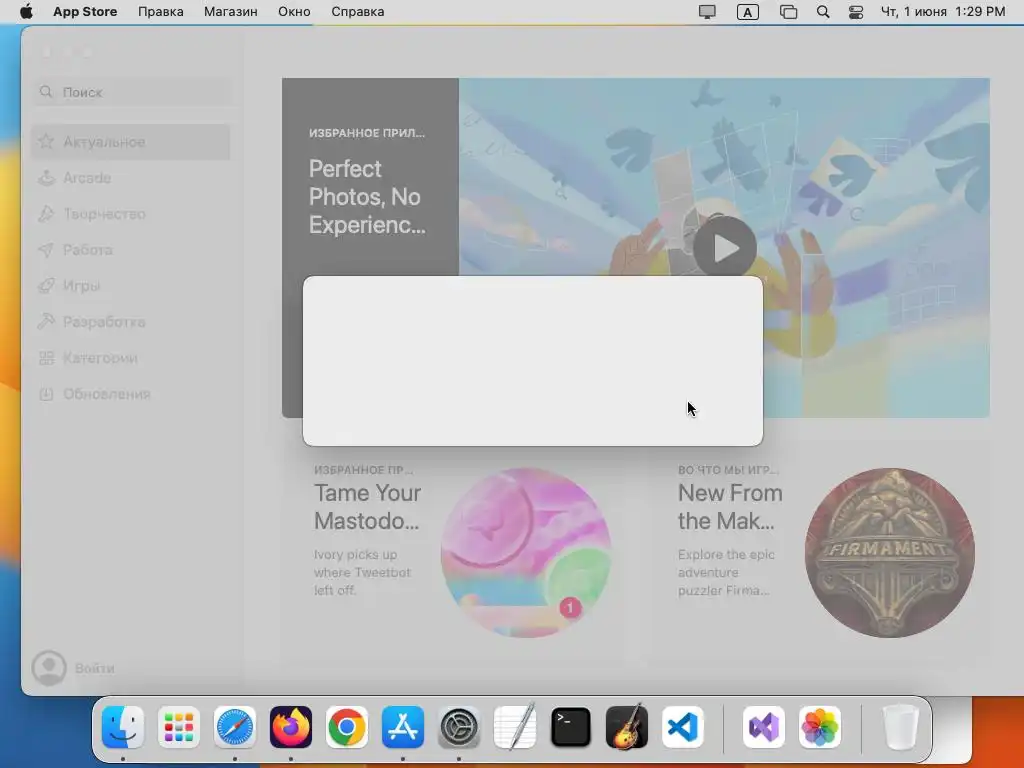Click the Творчество brush icon
Screen dimensions: 1024x768
coord(46,214)
